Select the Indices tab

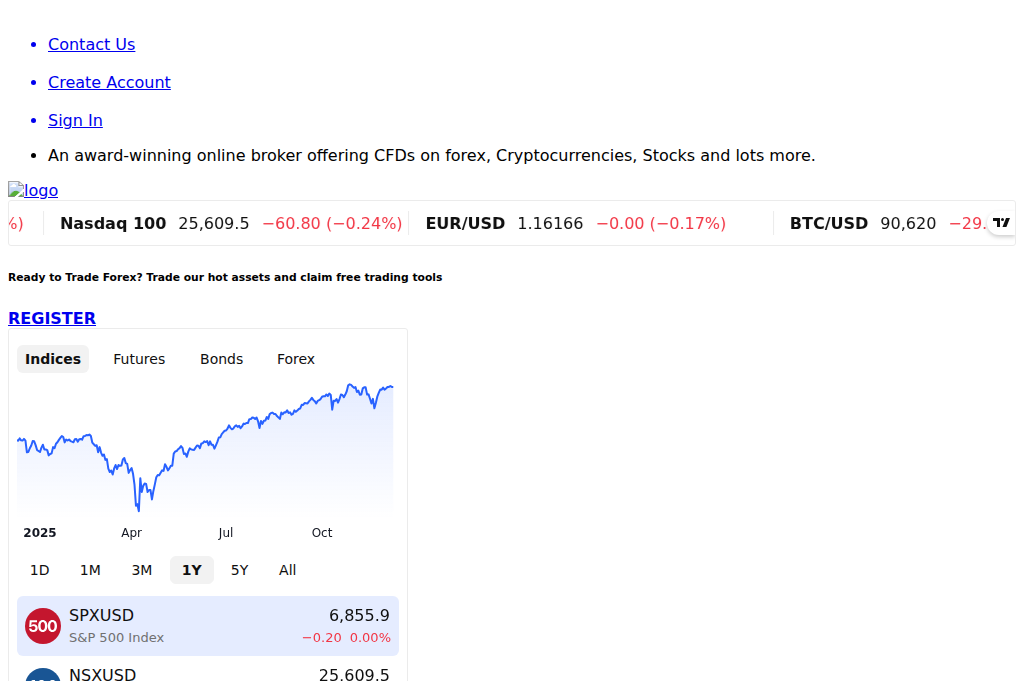(x=52, y=359)
